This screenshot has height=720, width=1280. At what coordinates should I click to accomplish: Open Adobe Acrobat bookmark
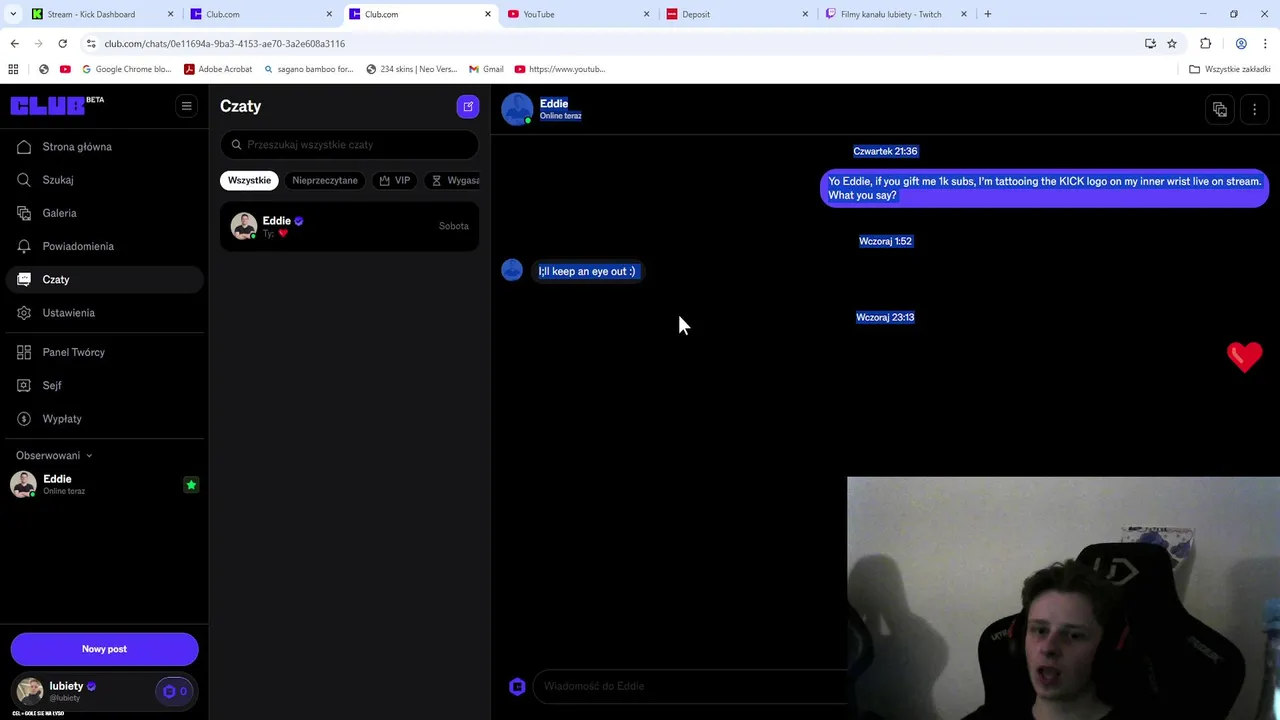218,69
